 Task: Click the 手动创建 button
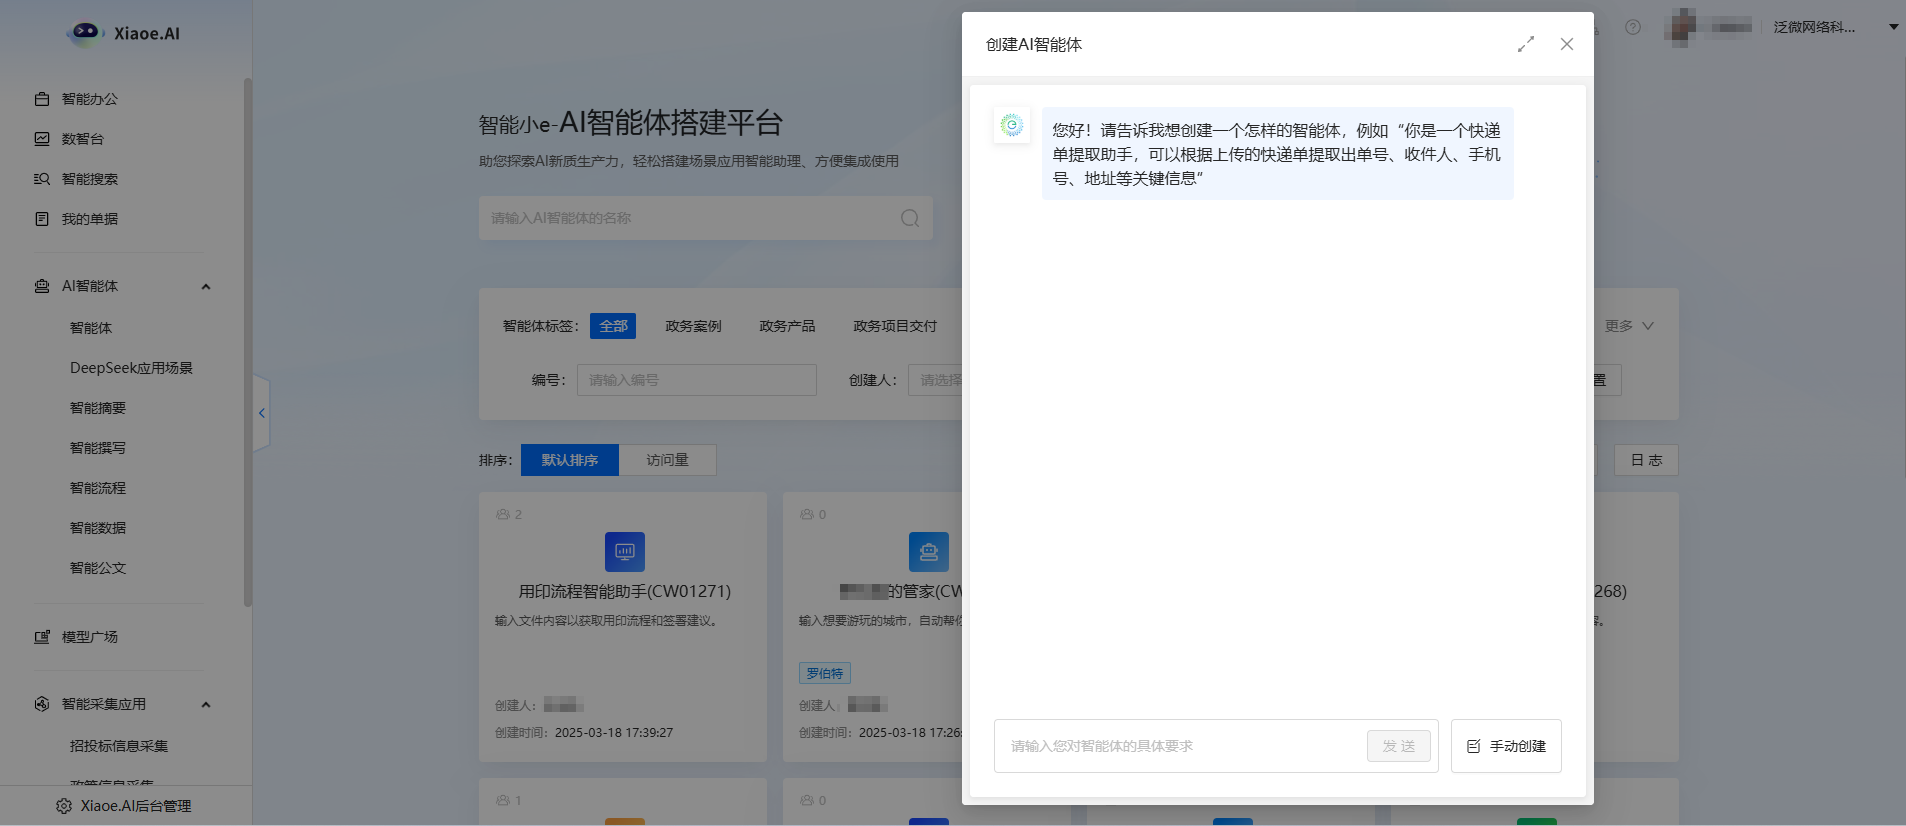[1506, 746]
